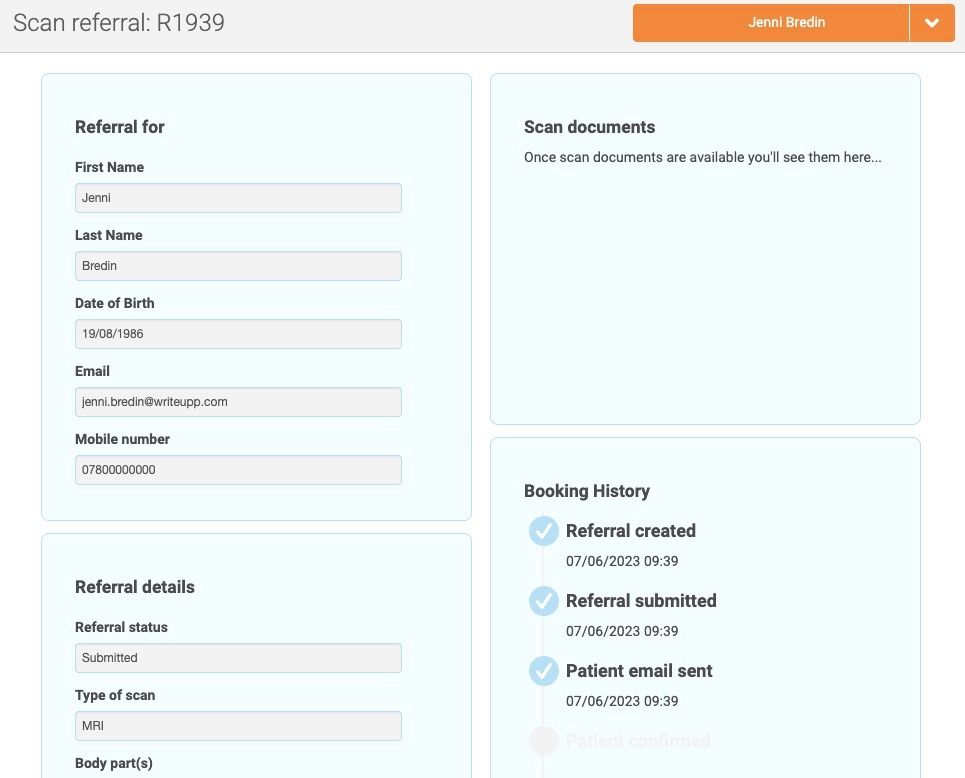
Task: Select the Date of Birth field
Action: (x=238, y=334)
